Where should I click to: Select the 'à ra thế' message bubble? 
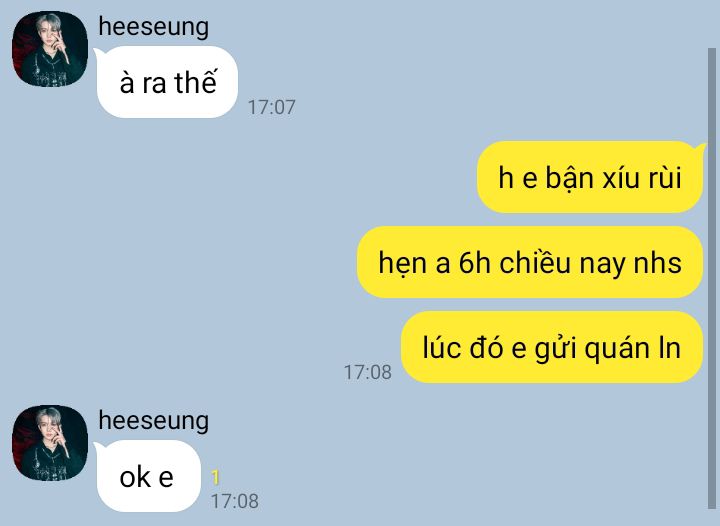click(x=167, y=82)
